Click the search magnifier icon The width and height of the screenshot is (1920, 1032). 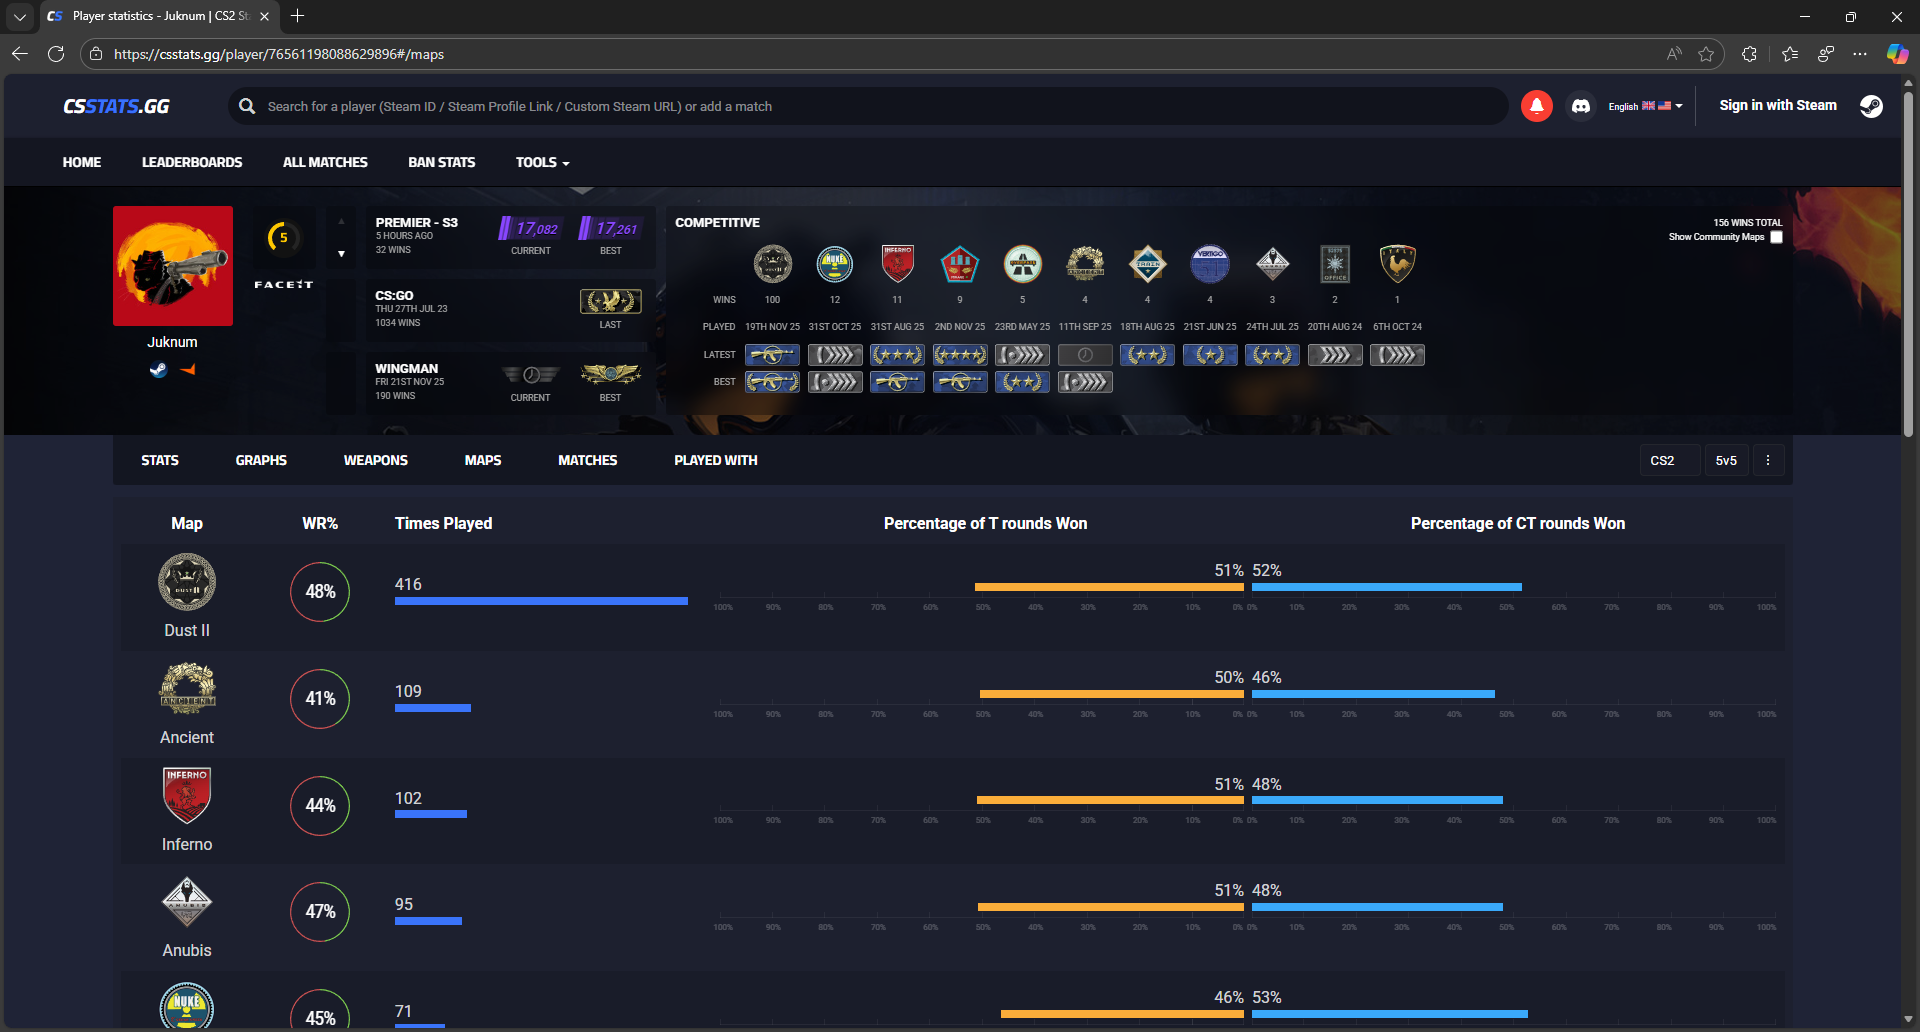coord(247,106)
